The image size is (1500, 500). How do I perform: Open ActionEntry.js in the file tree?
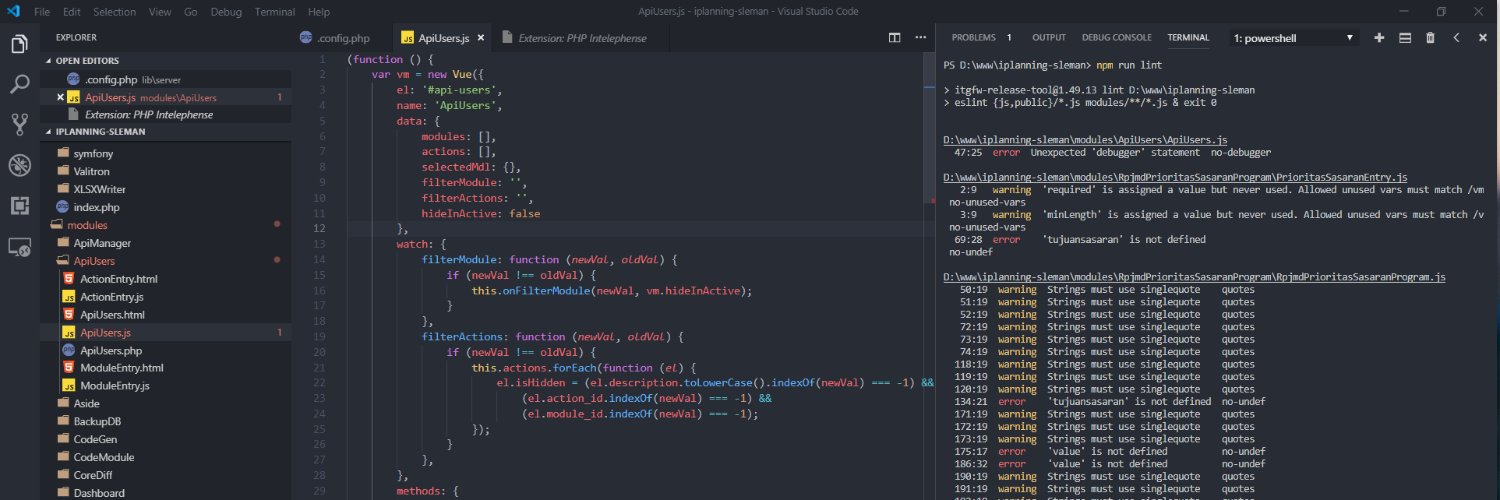click(x=112, y=297)
